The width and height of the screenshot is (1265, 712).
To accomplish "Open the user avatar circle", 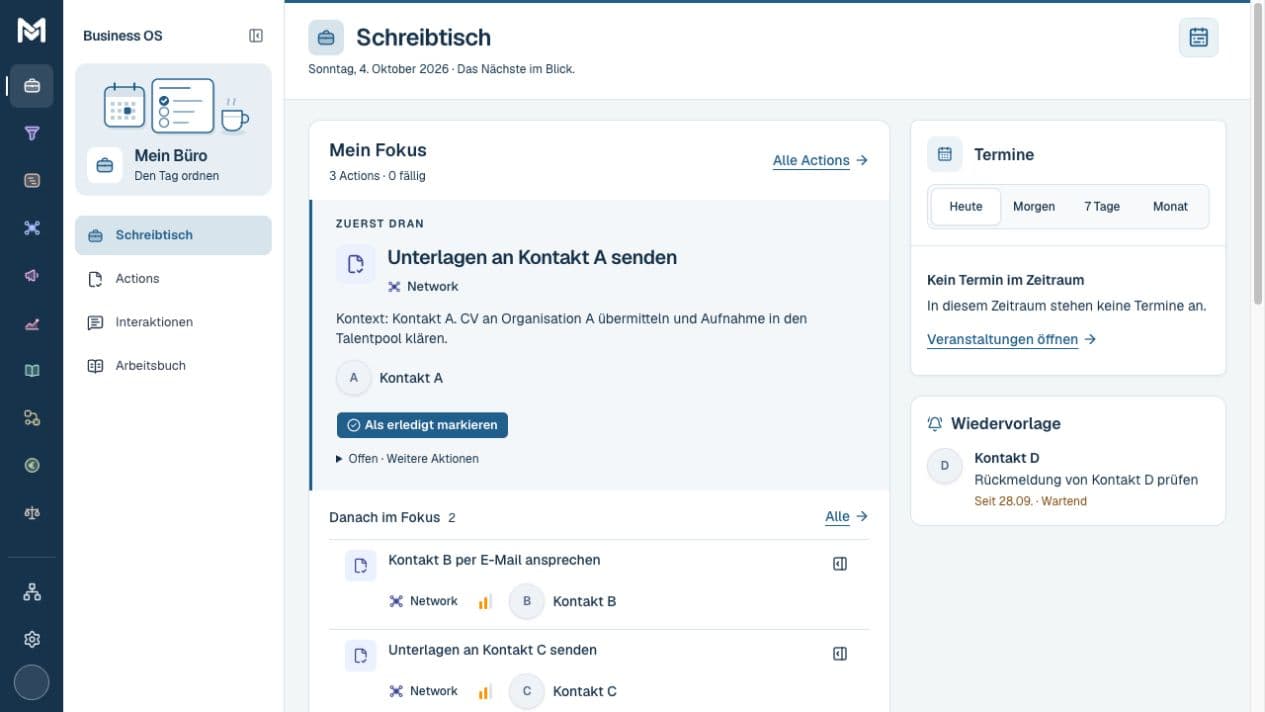I will click(32, 682).
